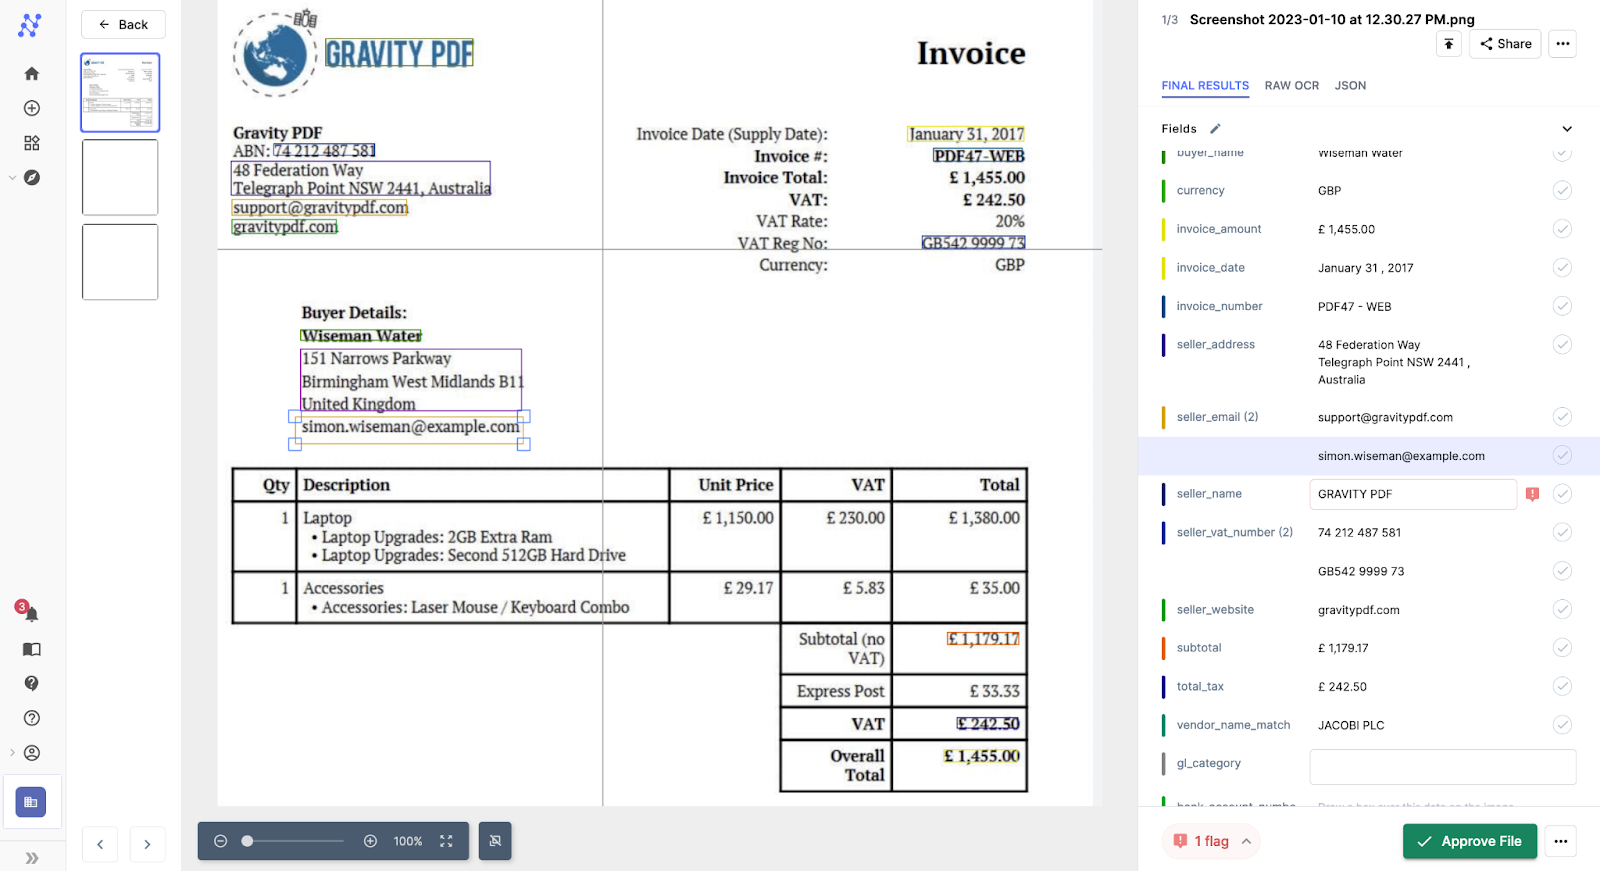Click the Nanonets logo in the sidebar

[30, 26]
